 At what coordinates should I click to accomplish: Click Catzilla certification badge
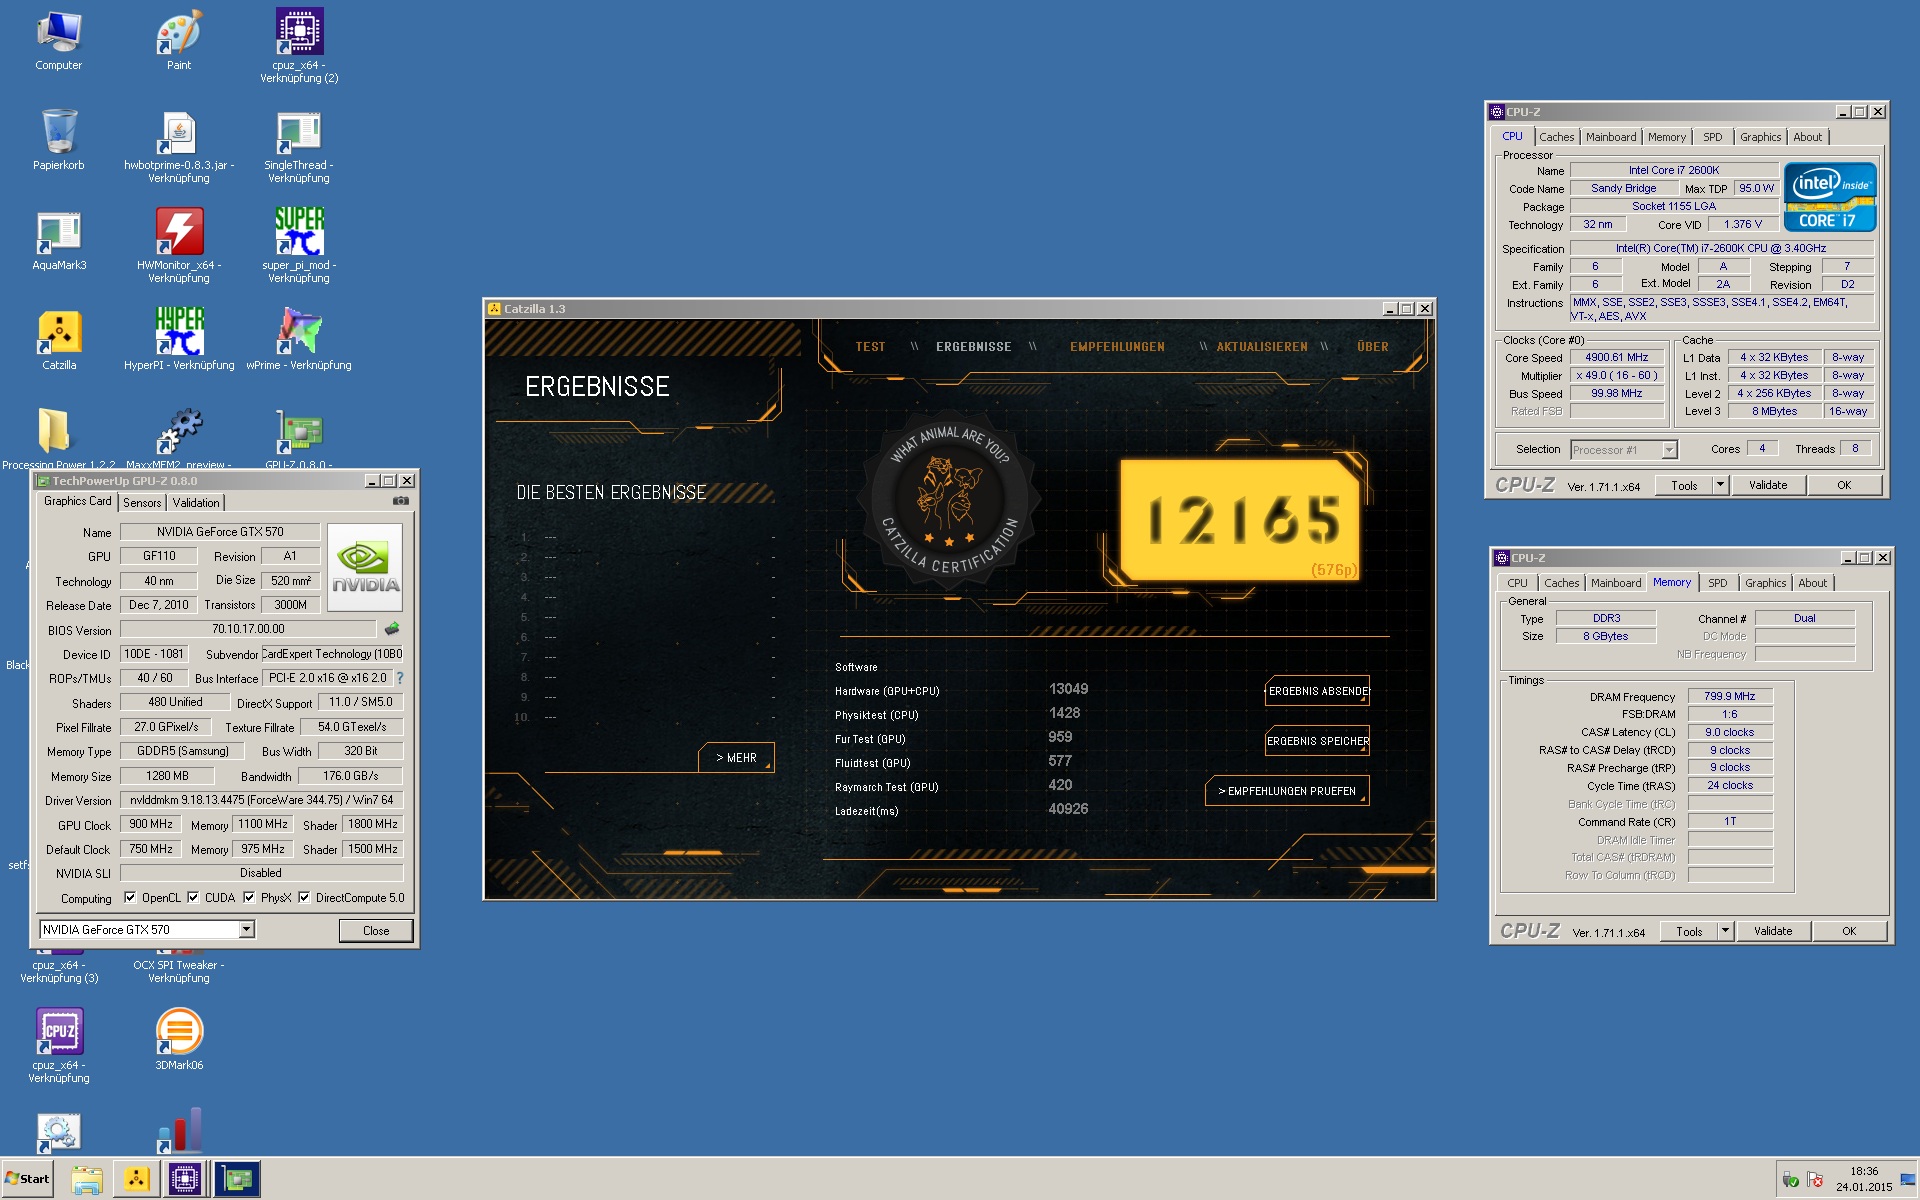[x=949, y=500]
